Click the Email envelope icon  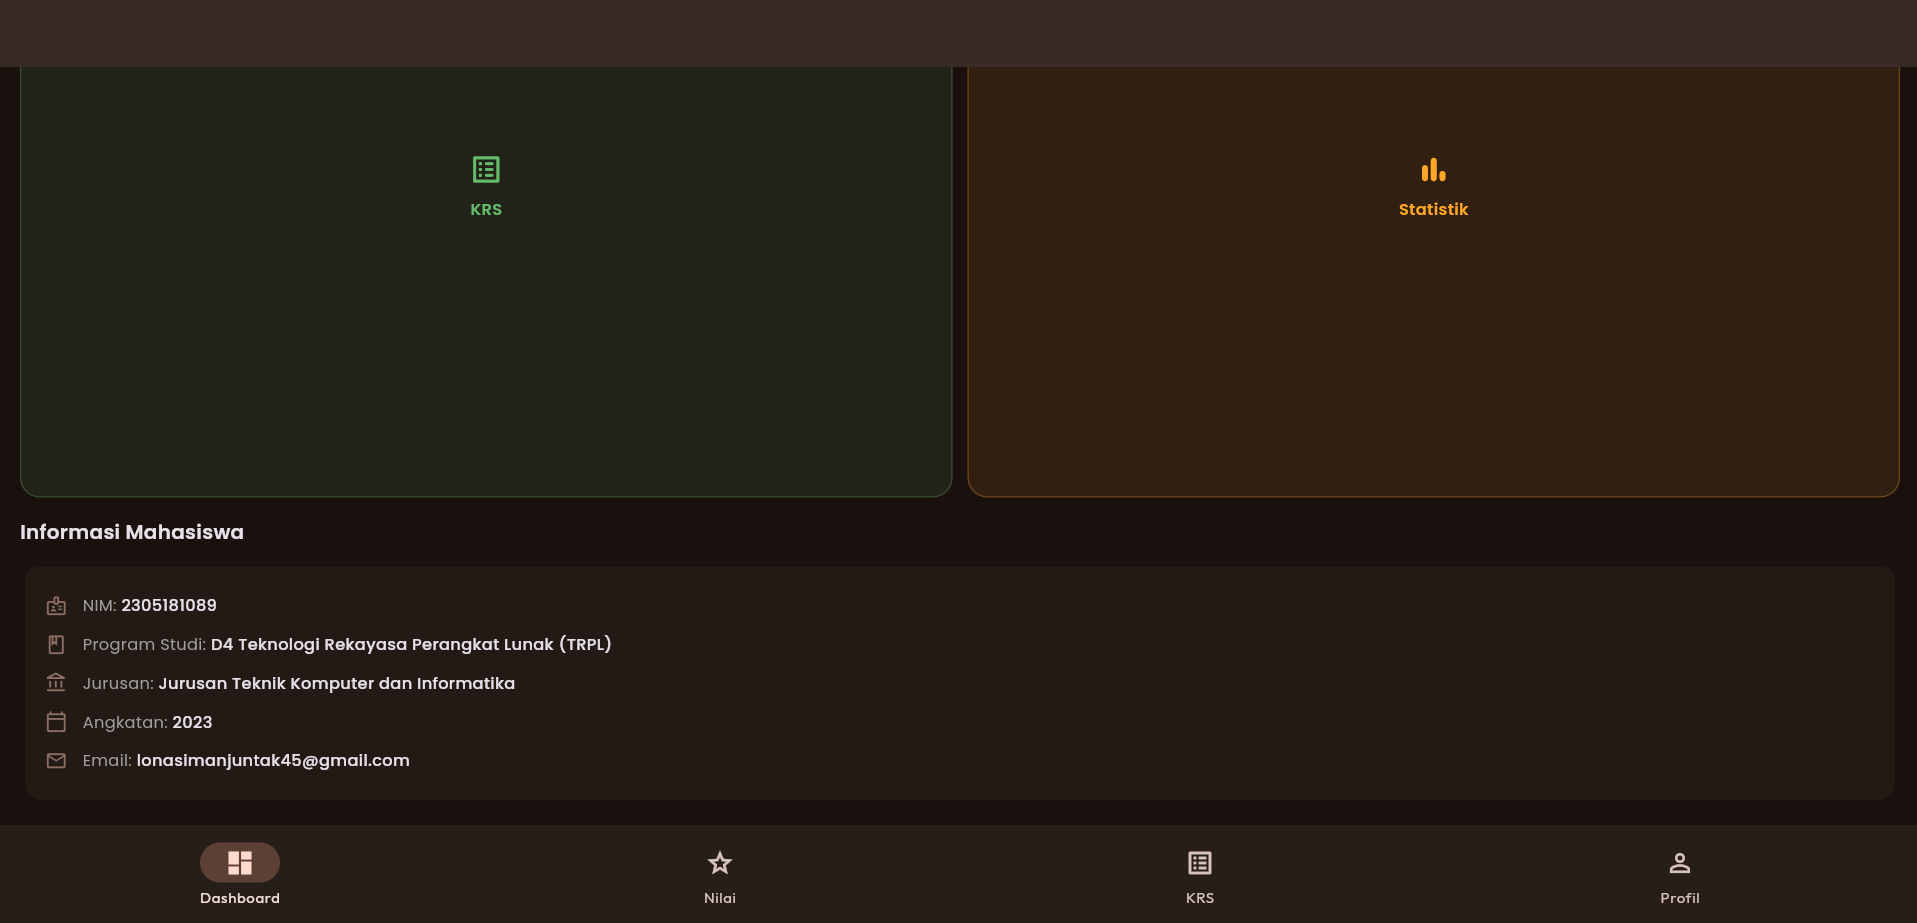click(56, 761)
